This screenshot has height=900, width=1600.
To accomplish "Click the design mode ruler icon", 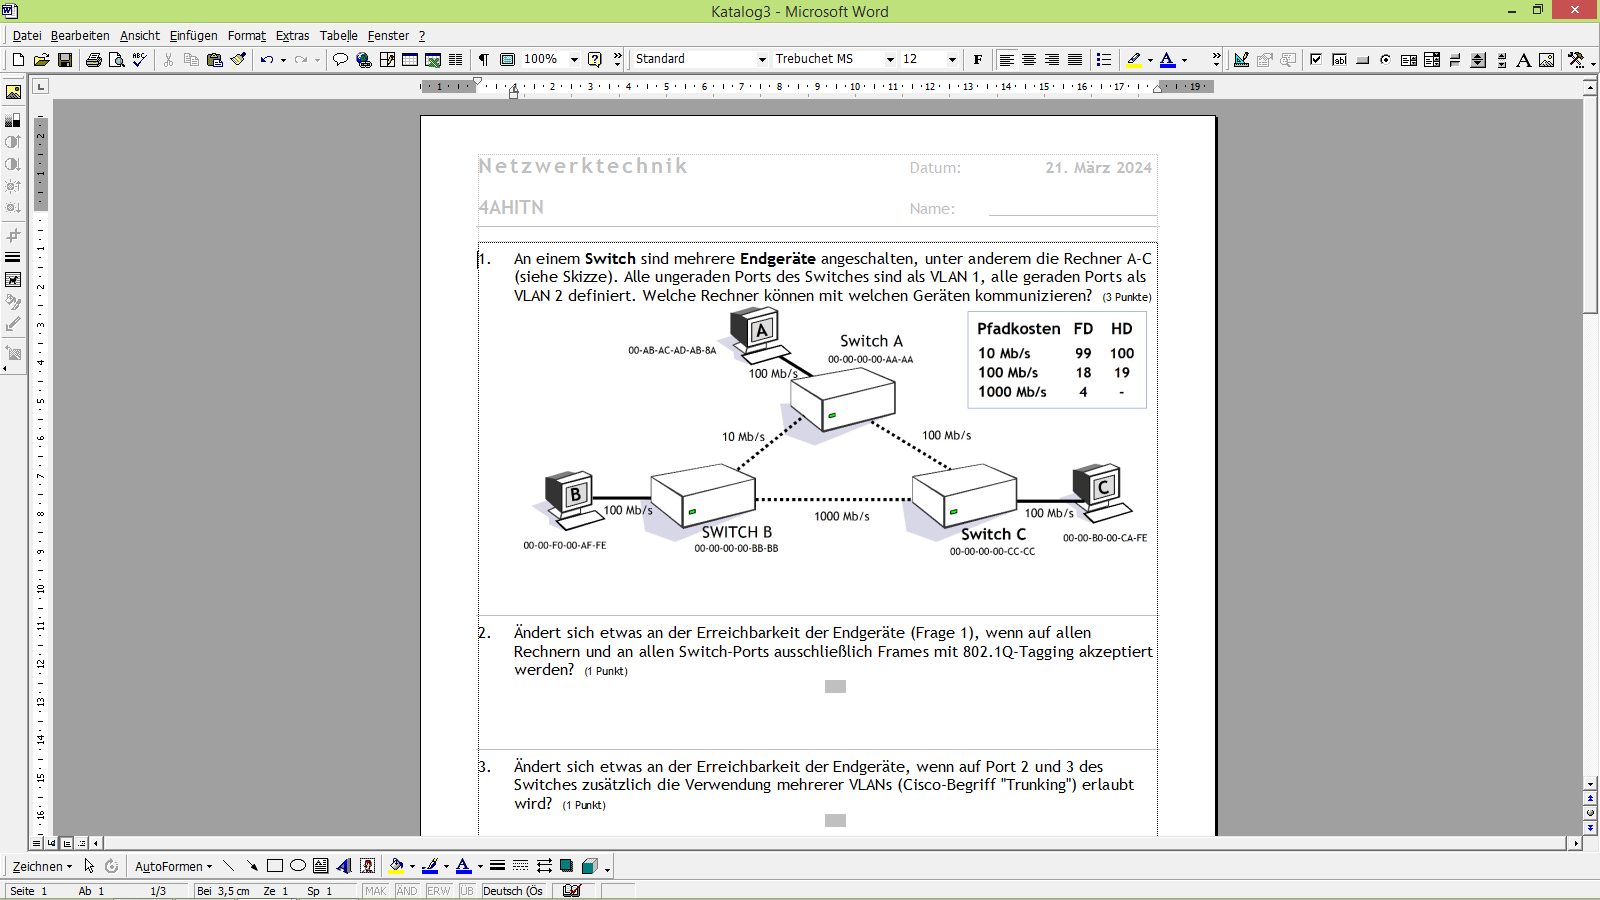I will pyautogui.click(x=1241, y=60).
